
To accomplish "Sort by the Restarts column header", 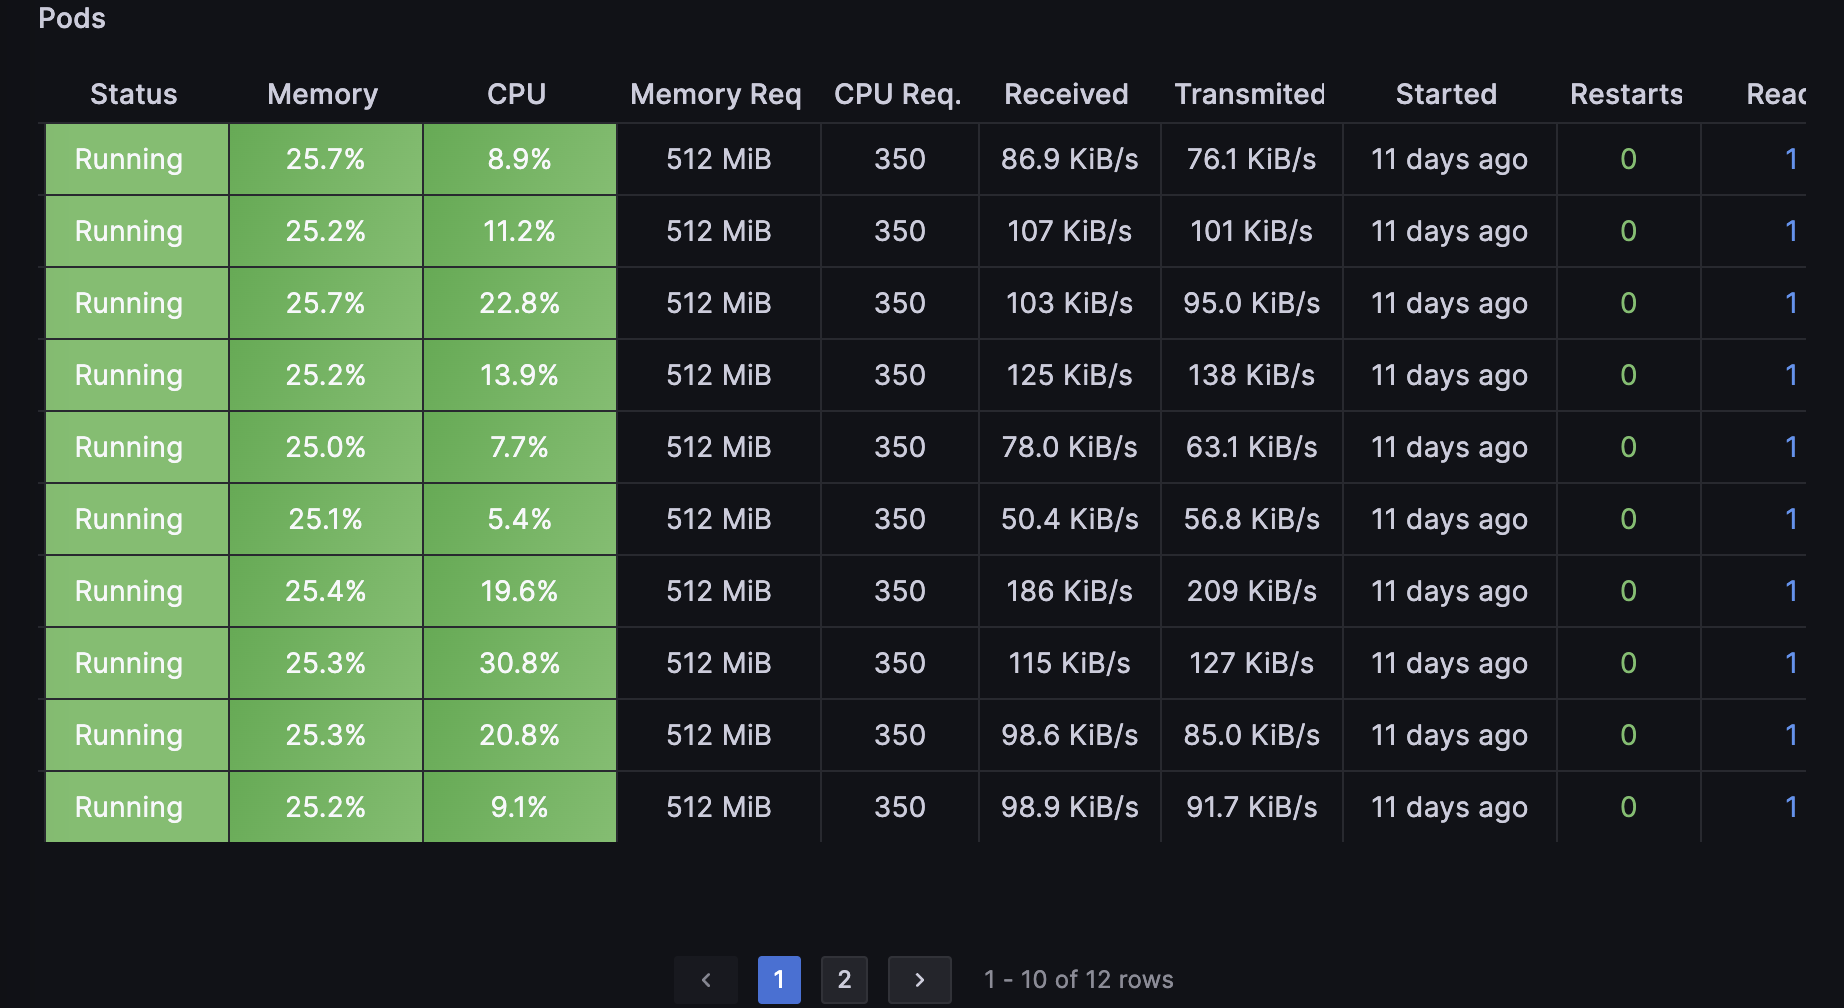I will click(1626, 94).
